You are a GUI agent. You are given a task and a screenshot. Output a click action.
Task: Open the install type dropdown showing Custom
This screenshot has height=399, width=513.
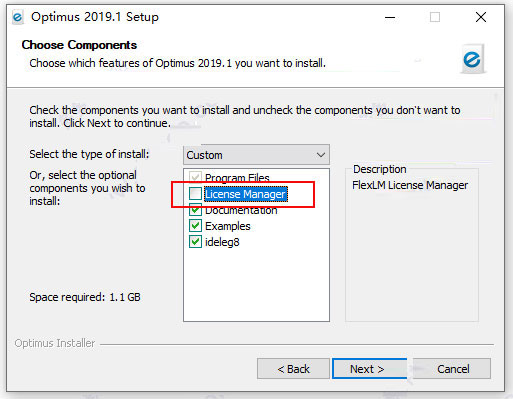256,155
